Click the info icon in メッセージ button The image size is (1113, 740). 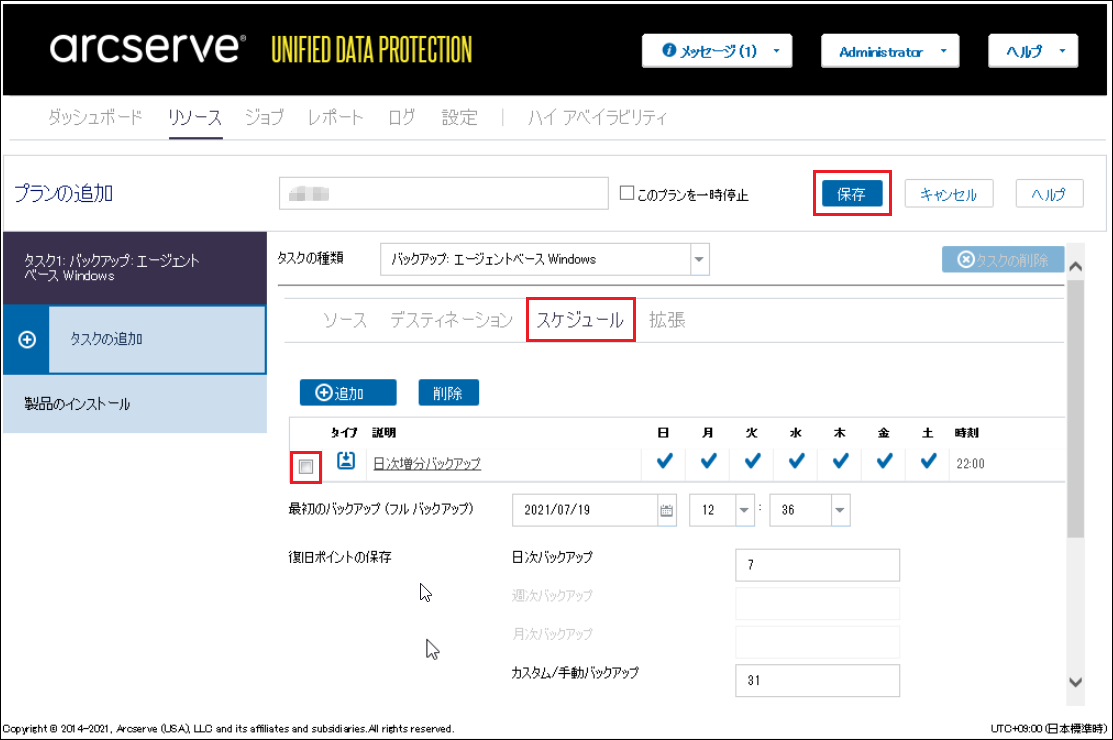tap(669, 51)
